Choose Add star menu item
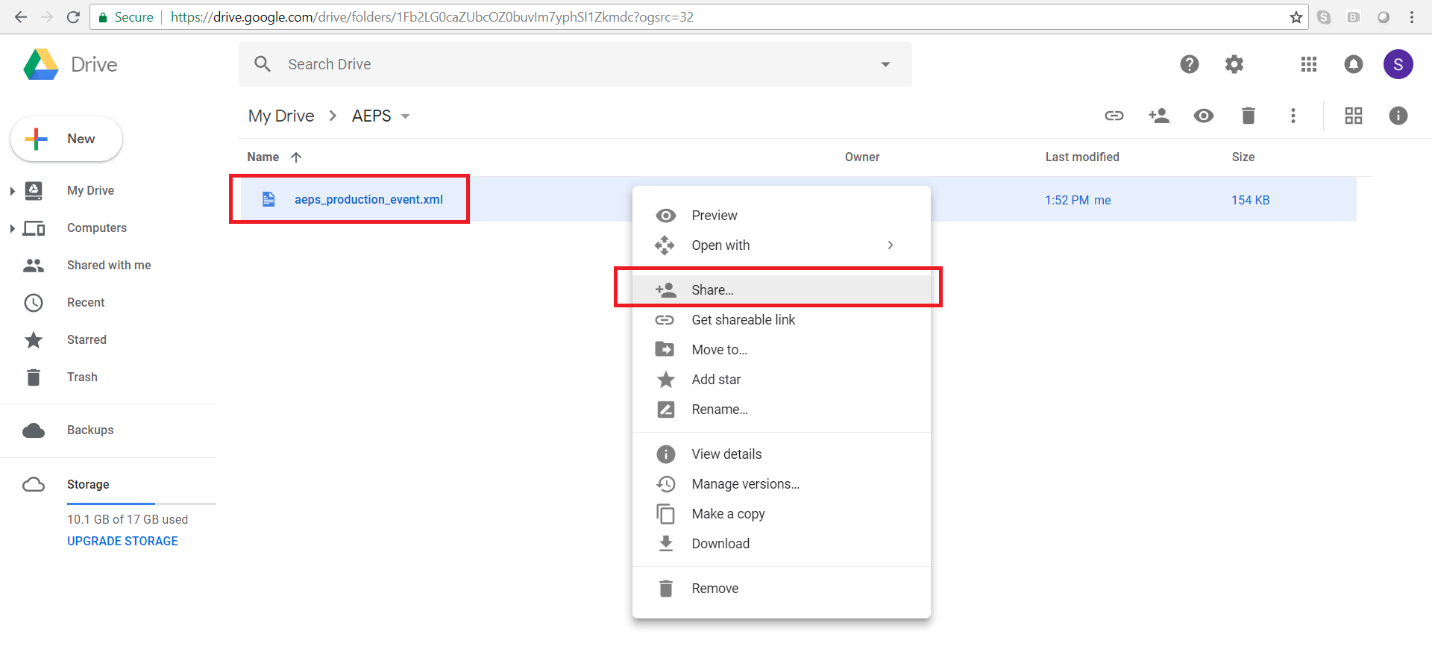 (x=782, y=379)
